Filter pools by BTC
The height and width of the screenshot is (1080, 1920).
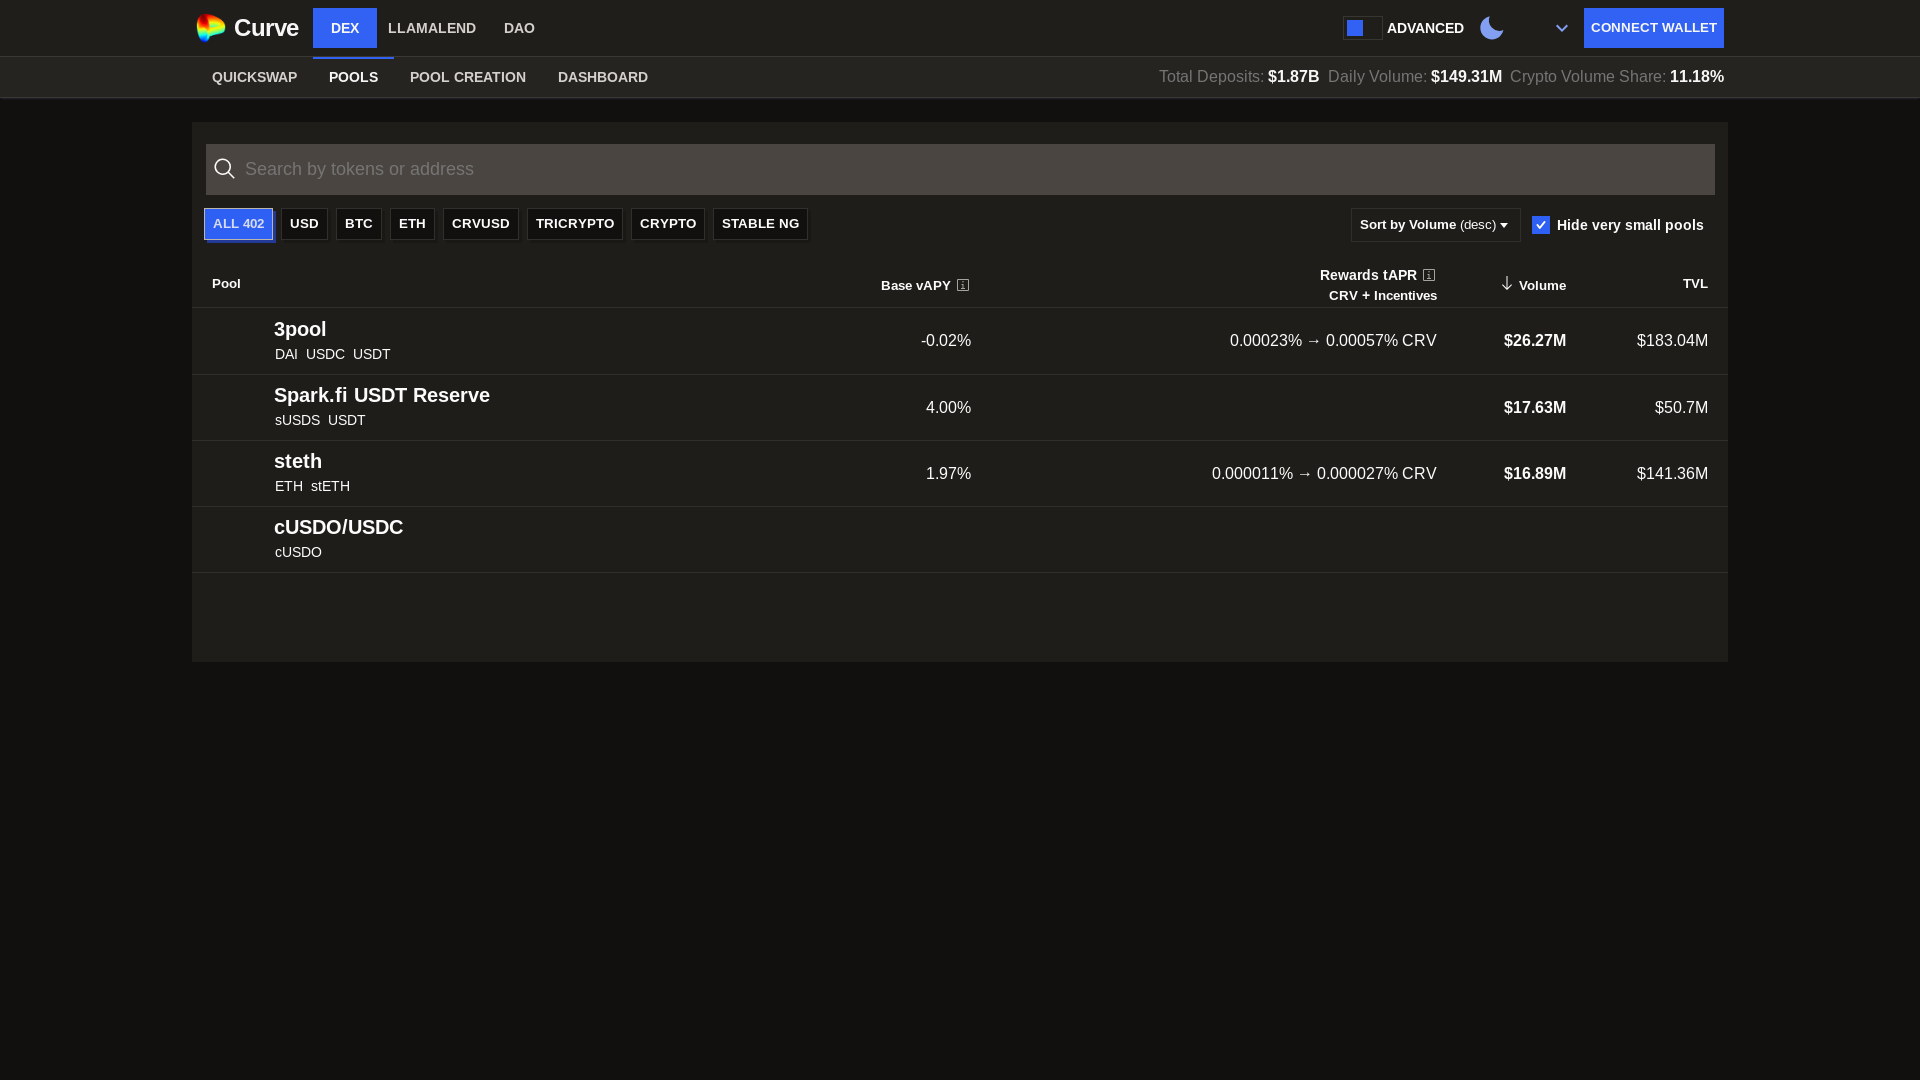tap(359, 224)
